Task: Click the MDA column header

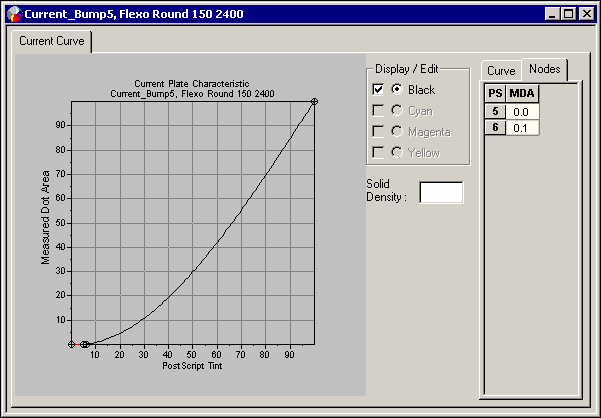Action: point(522,94)
